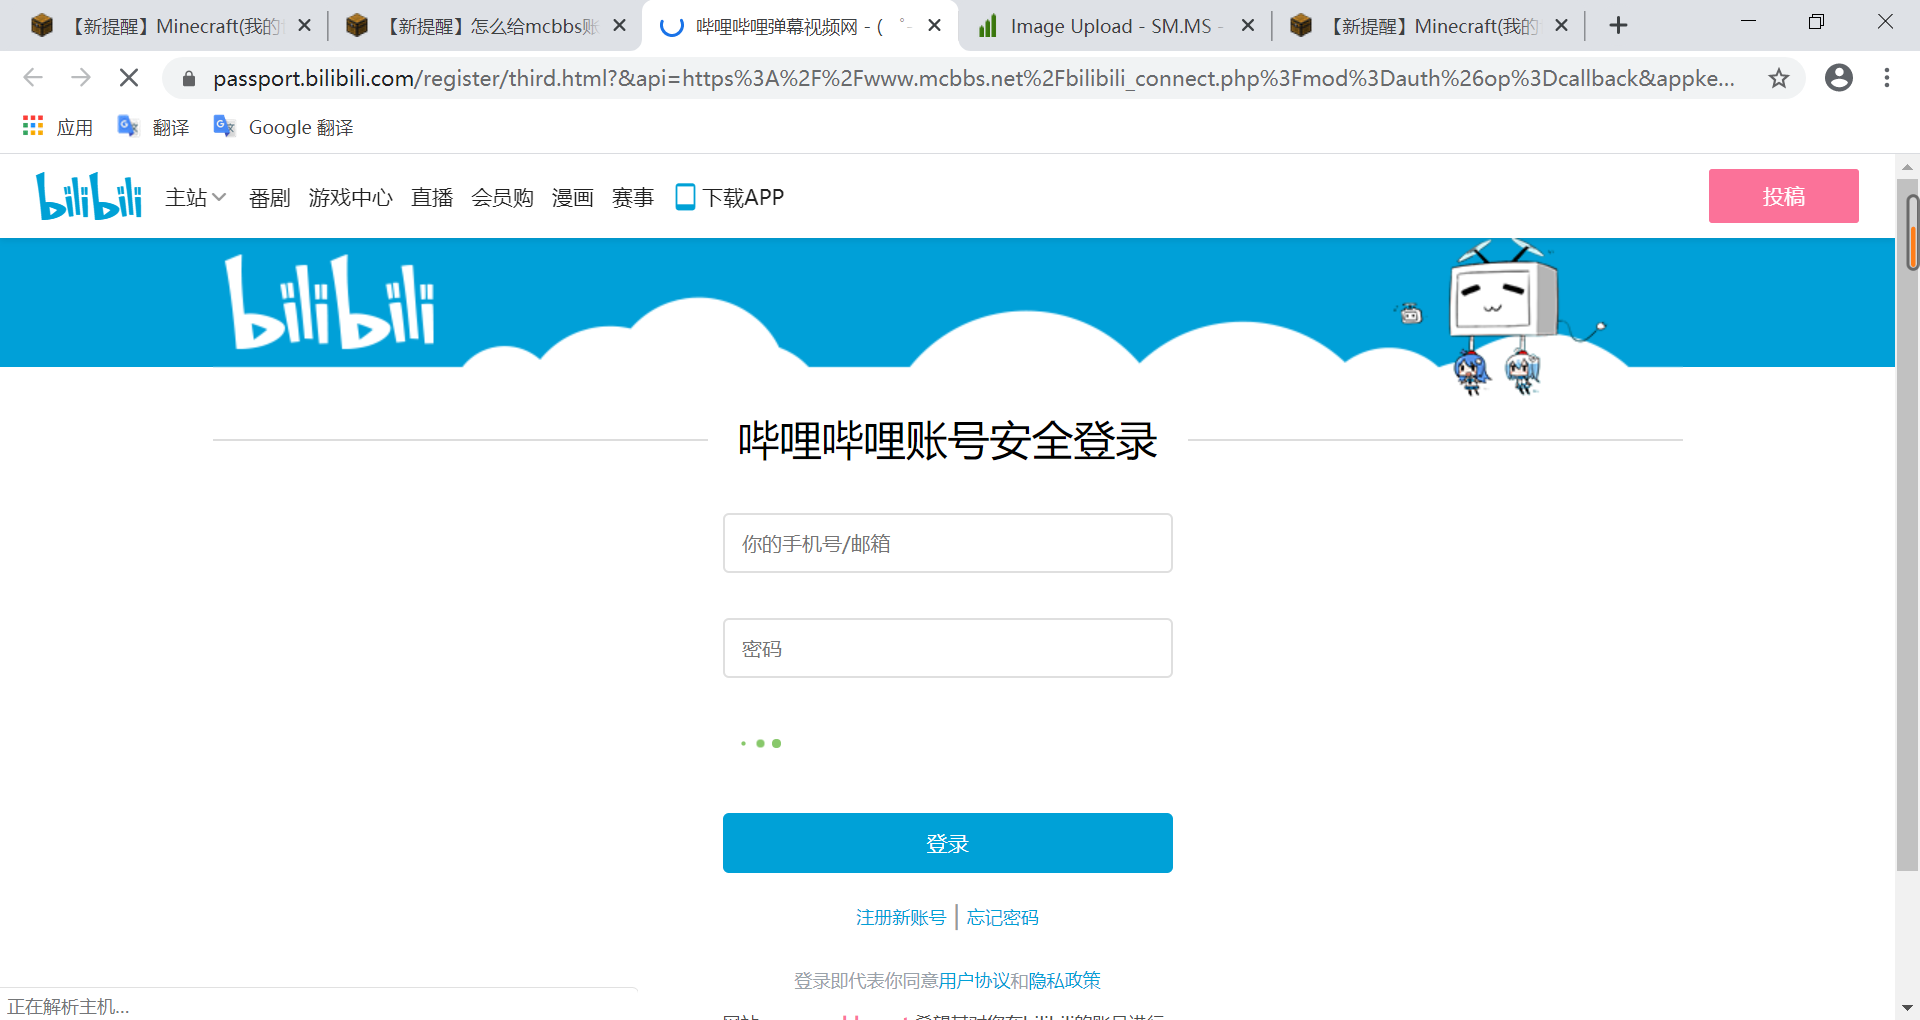Close the last Minecraft tab
This screenshot has width=1920, height=1020.
(1562, 26)
